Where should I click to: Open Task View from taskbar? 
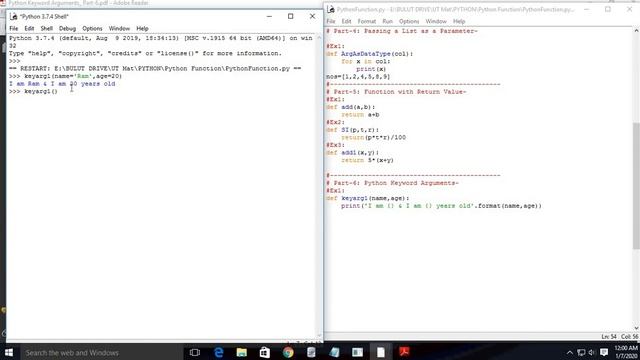pos(195,352)
